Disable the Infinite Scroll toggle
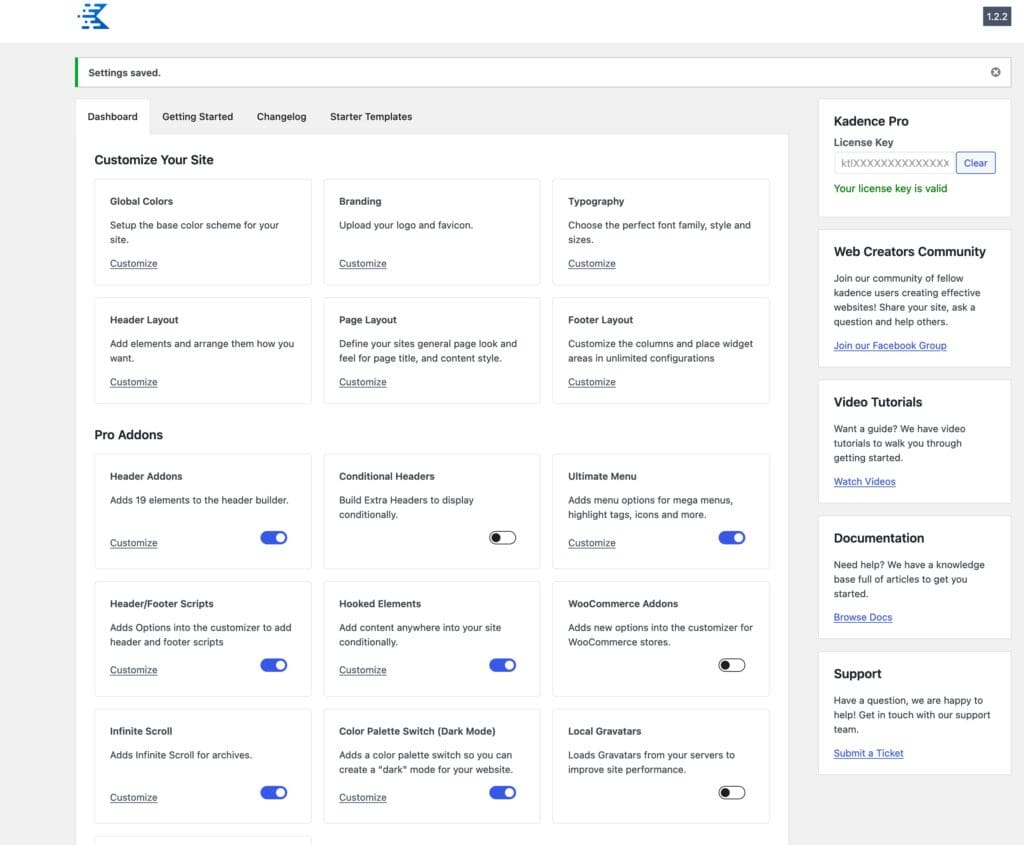This screenshot has height=845, width=1024. click(274, 792)
